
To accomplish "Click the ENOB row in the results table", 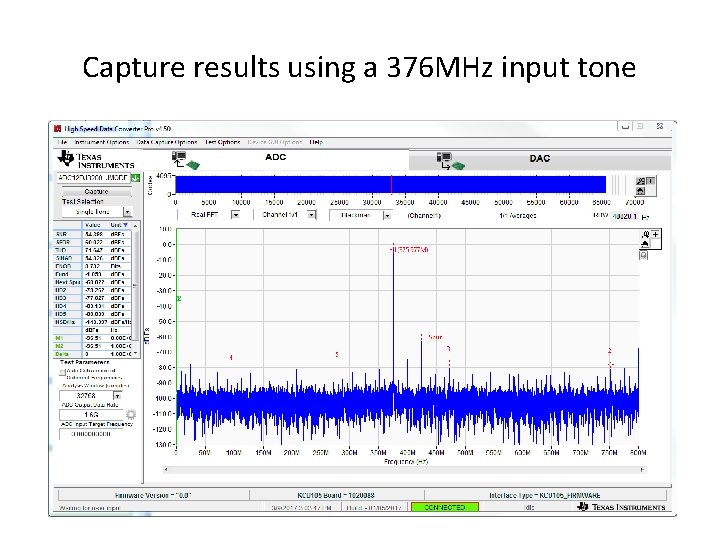I will [x=93, y=266].
